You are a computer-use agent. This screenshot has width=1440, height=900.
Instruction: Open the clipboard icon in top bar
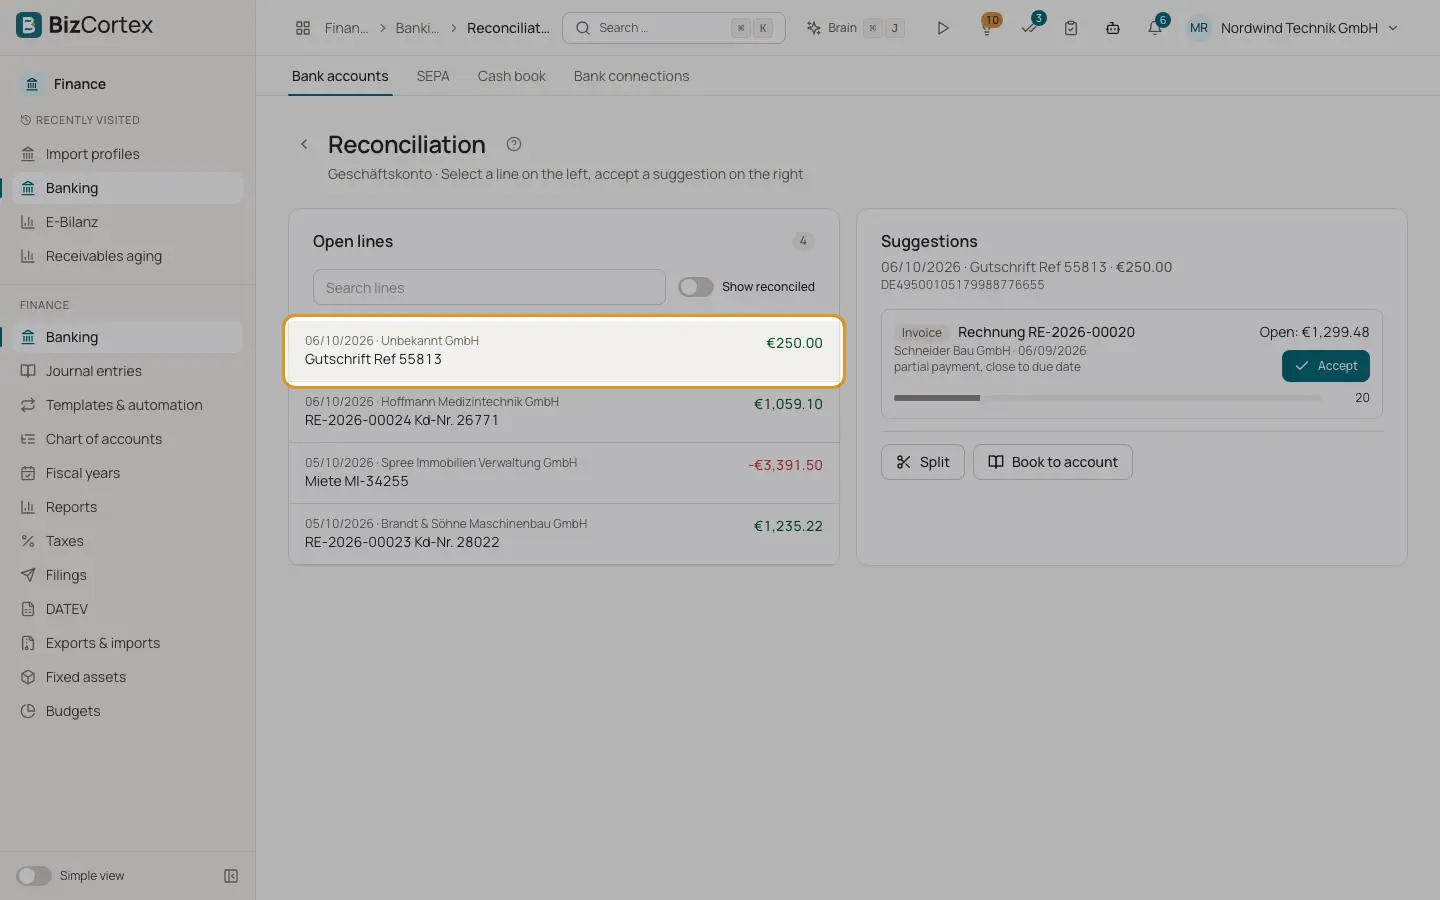pyautogui.click(x=1071, y=28)
